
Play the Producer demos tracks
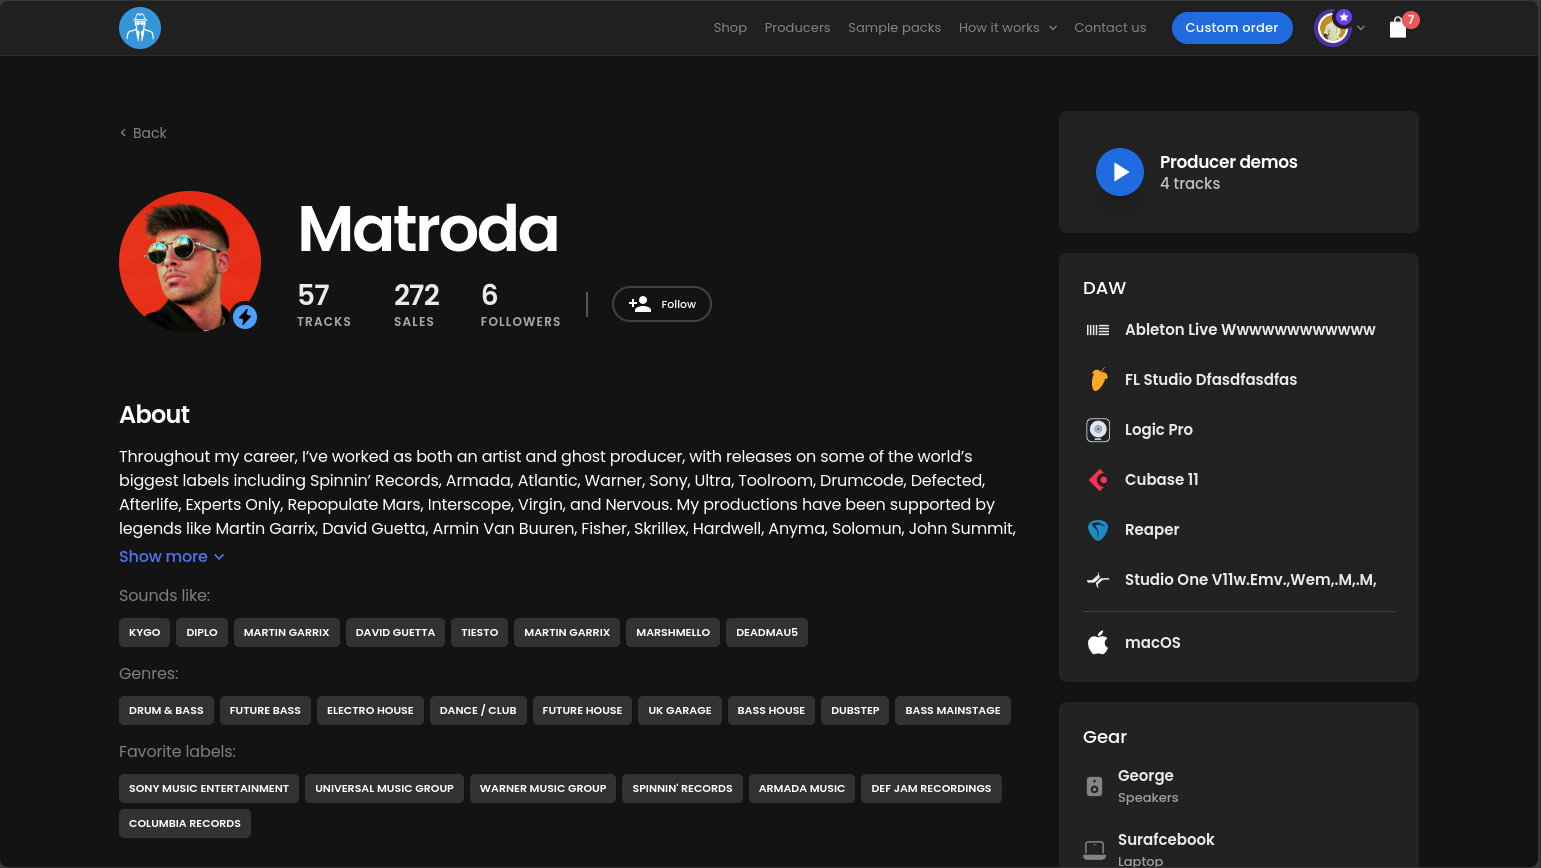1119,172
